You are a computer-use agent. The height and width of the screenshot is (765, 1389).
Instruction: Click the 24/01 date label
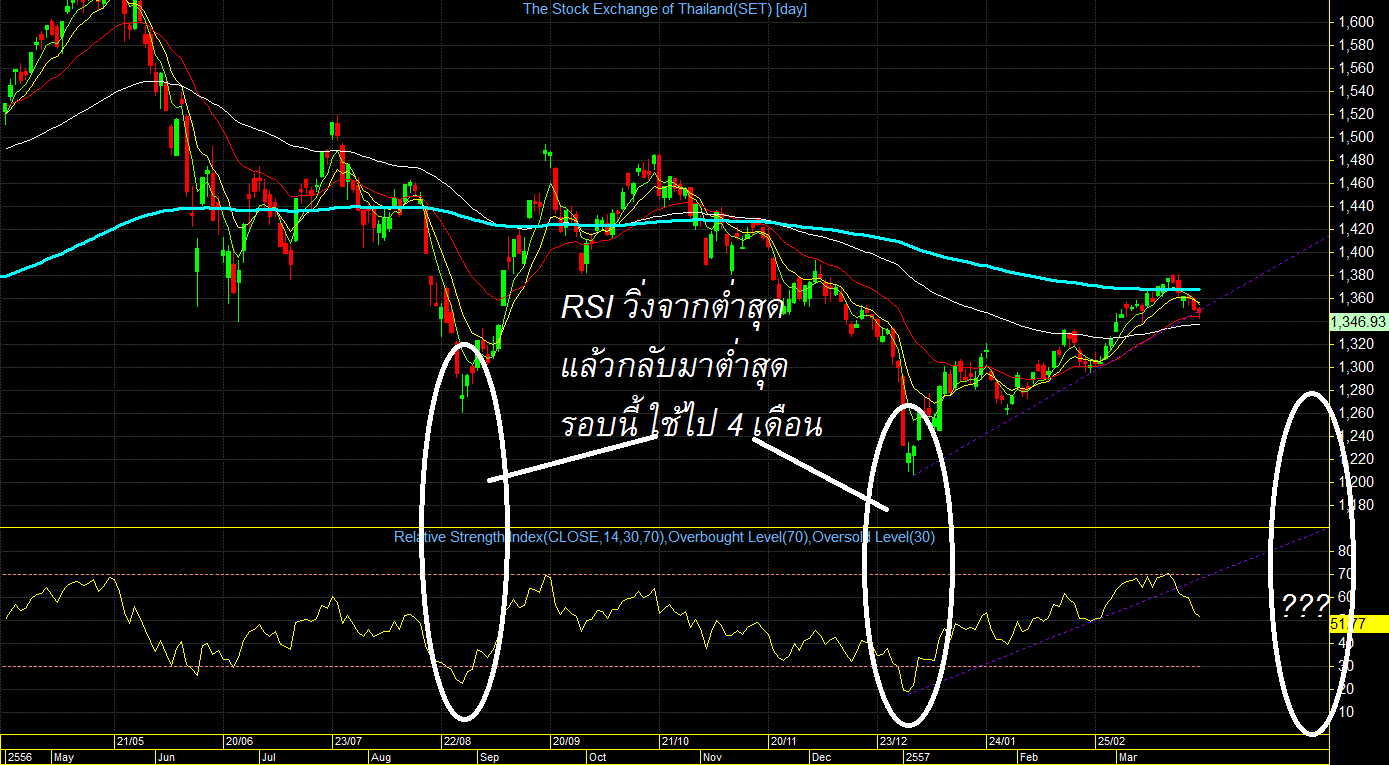pyautogui.click(x=1002, y=742)
